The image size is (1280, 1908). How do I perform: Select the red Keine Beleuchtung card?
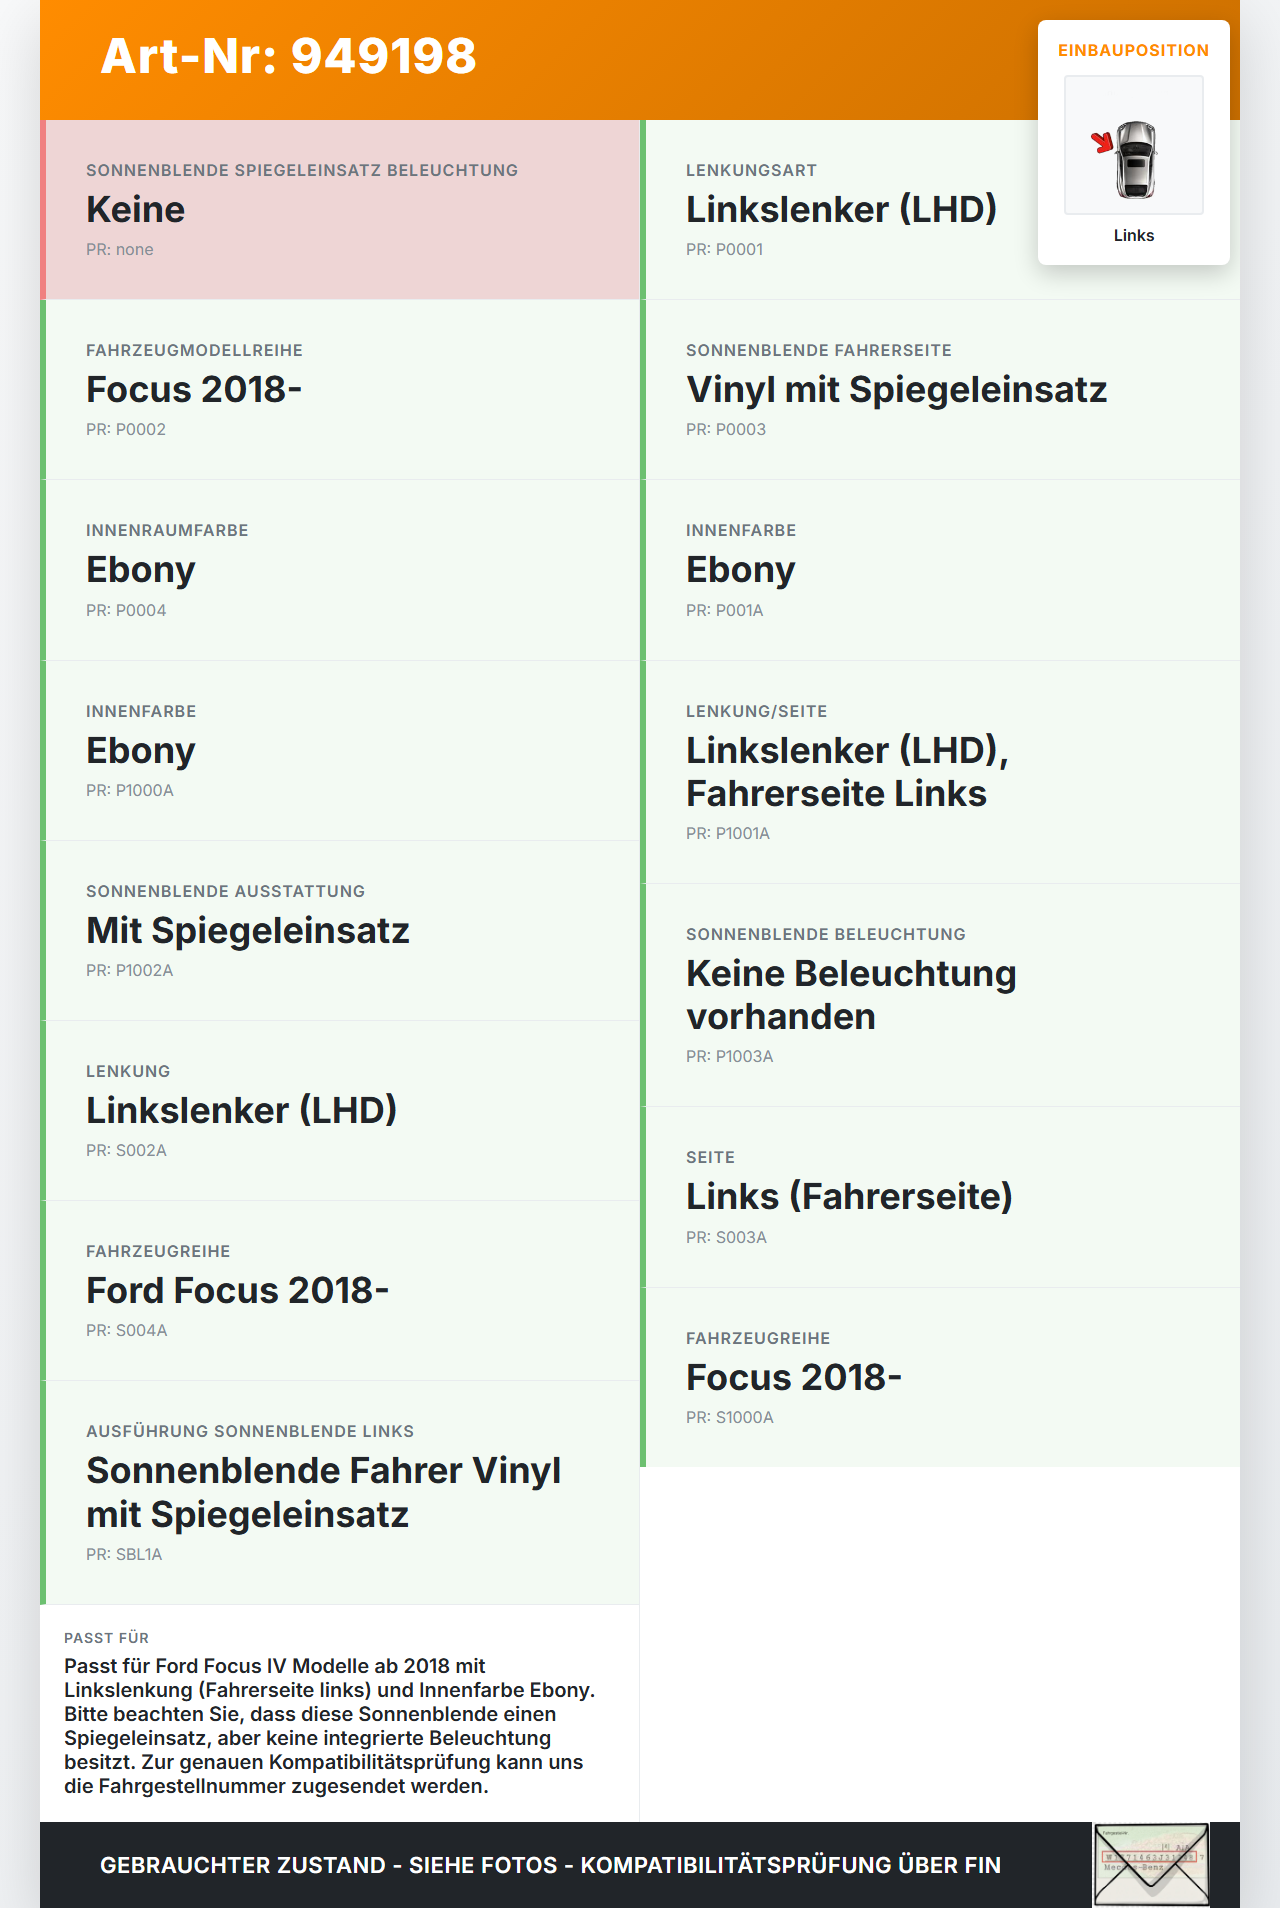(340, 210)
